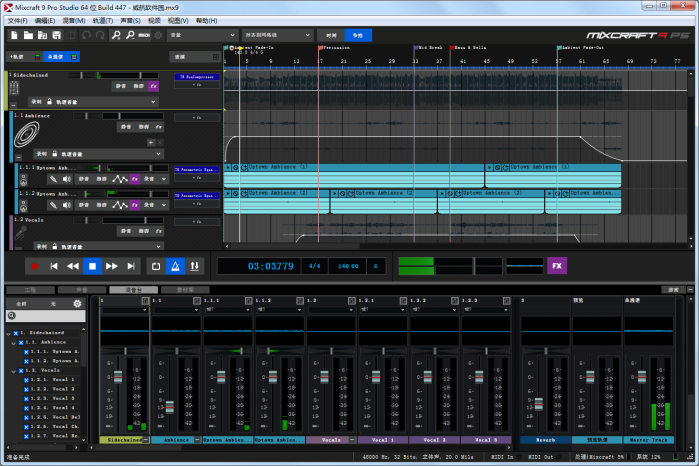Toggle checkbox for 1.2. Vocals in mixer list
Viewport: 699px width, 466px height.
(20, 370)
